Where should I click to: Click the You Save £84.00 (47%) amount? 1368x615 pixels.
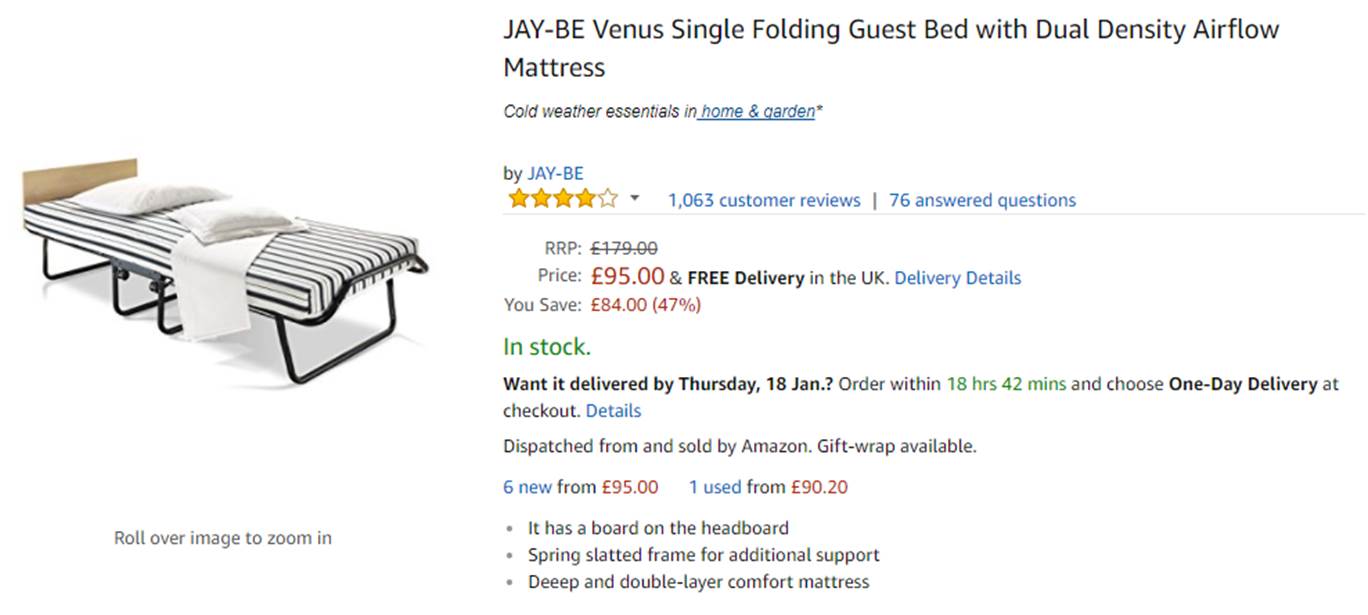(645, 305)
